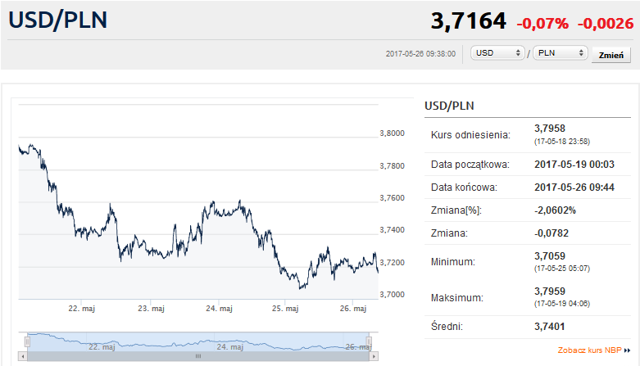The height and width of the screenshot is (366, 640).
Task: Click the large USD/PLN page heading
Action: 58,20
